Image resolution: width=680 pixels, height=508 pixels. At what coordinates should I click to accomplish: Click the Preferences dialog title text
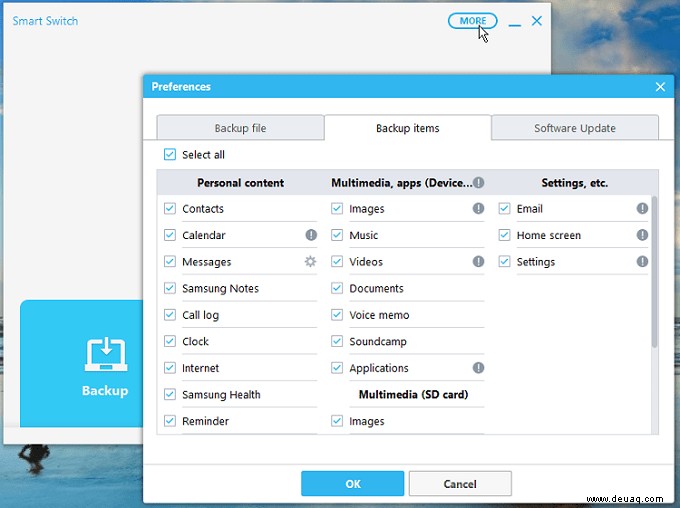click(x=181, y=87)
